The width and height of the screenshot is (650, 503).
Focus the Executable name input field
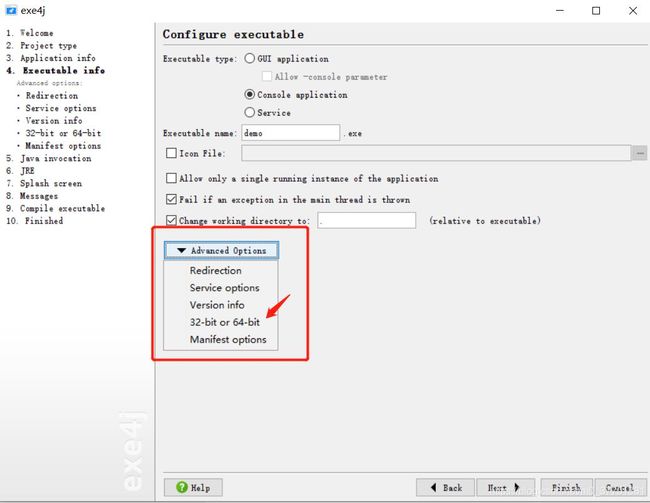291,133
